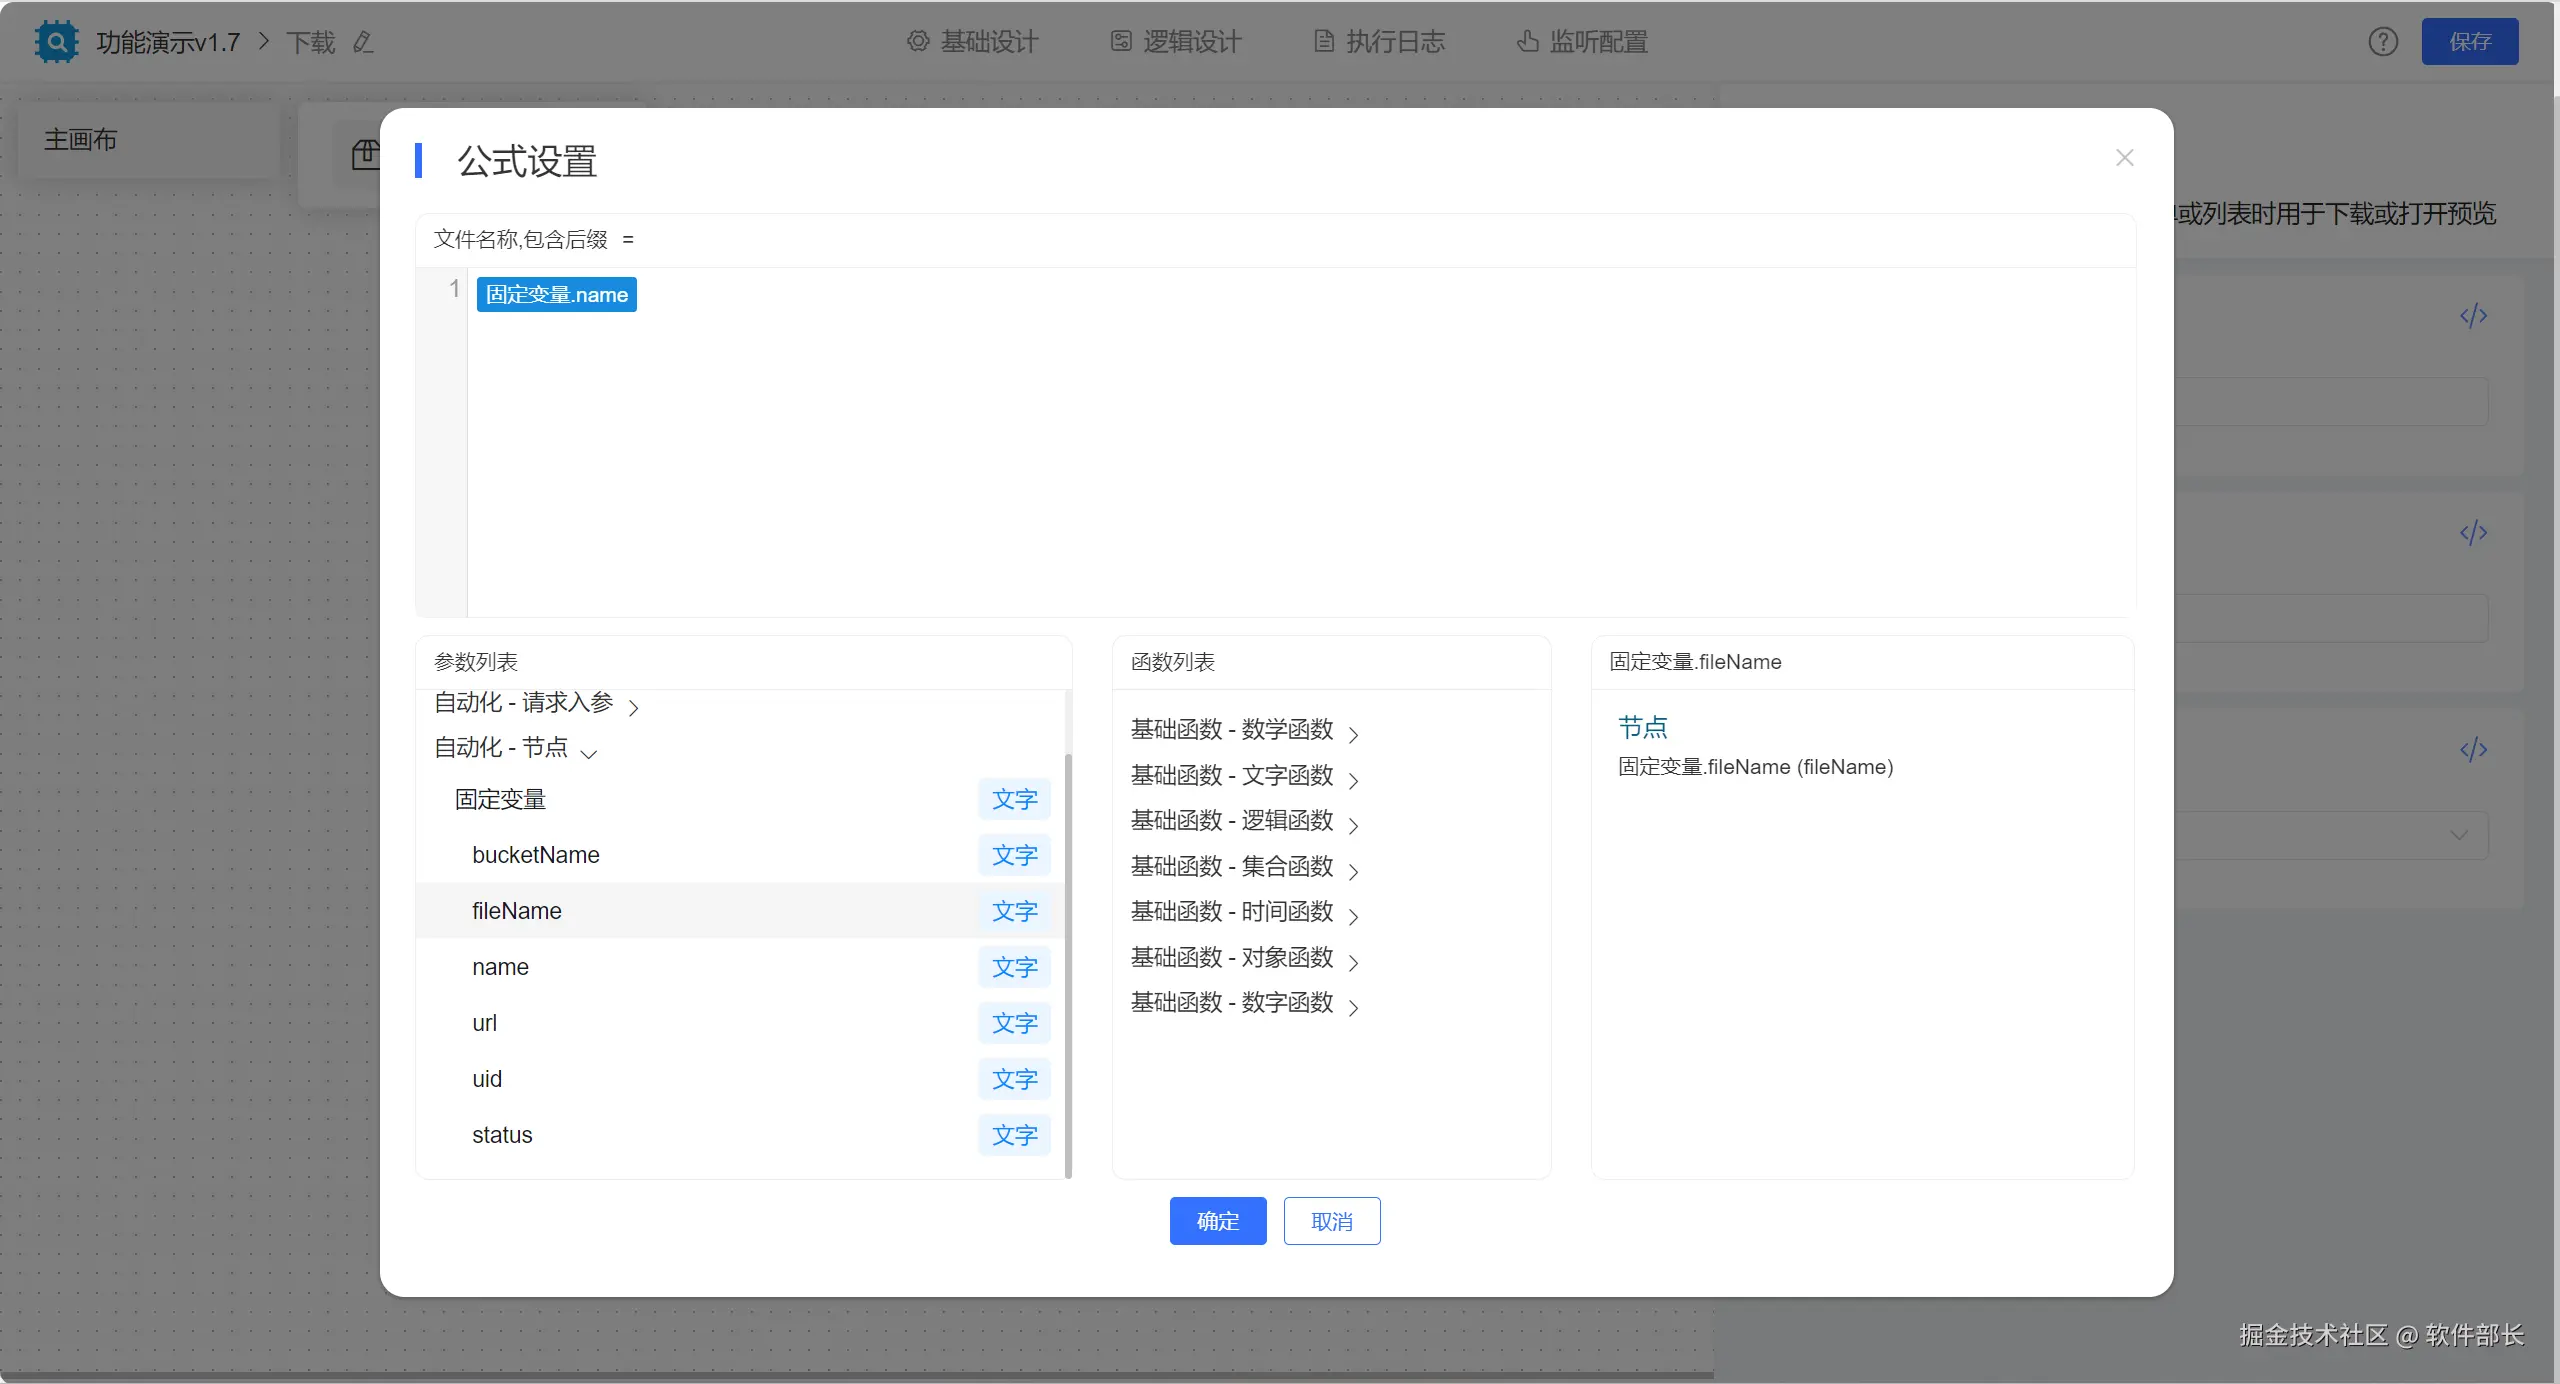The width and height of the screenshot is (2560, 1384).
Task: Select the bucketName parameter
Action: pyautogui.click(x=536, y=856)
